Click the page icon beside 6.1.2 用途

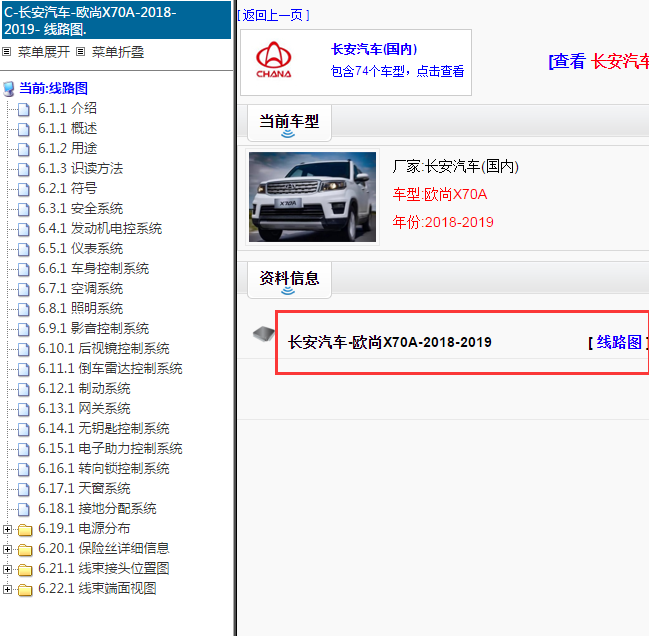pyautogui.click(x=24, y=149)
